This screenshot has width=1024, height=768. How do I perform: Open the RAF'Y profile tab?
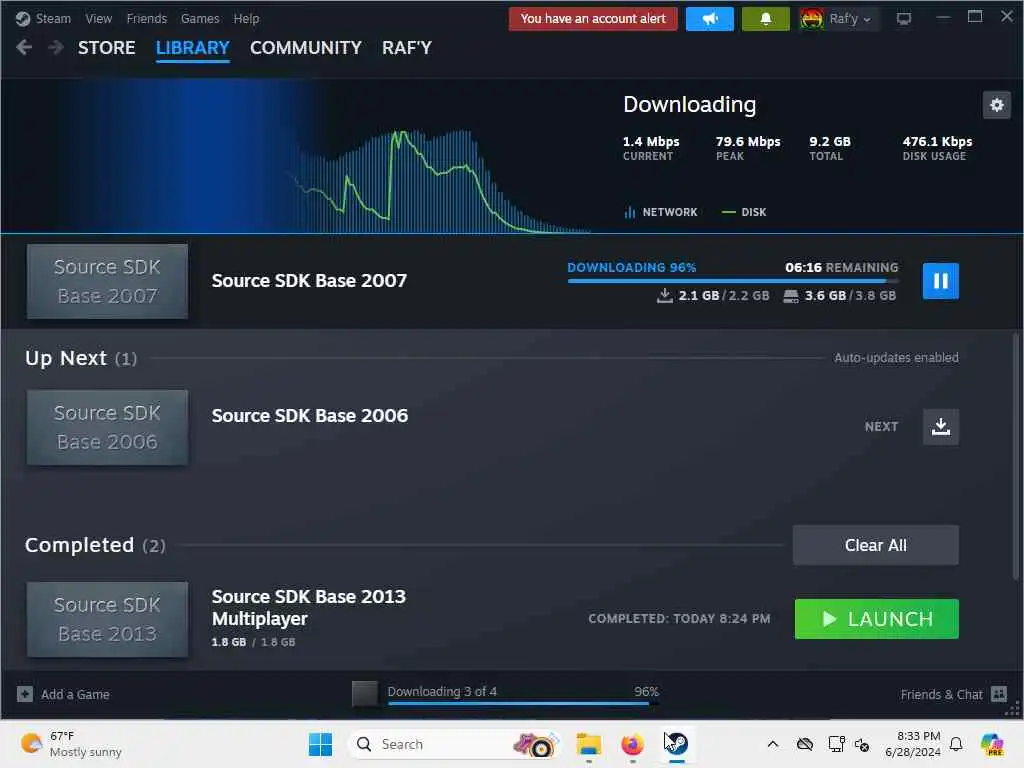[x=407, y=48]
